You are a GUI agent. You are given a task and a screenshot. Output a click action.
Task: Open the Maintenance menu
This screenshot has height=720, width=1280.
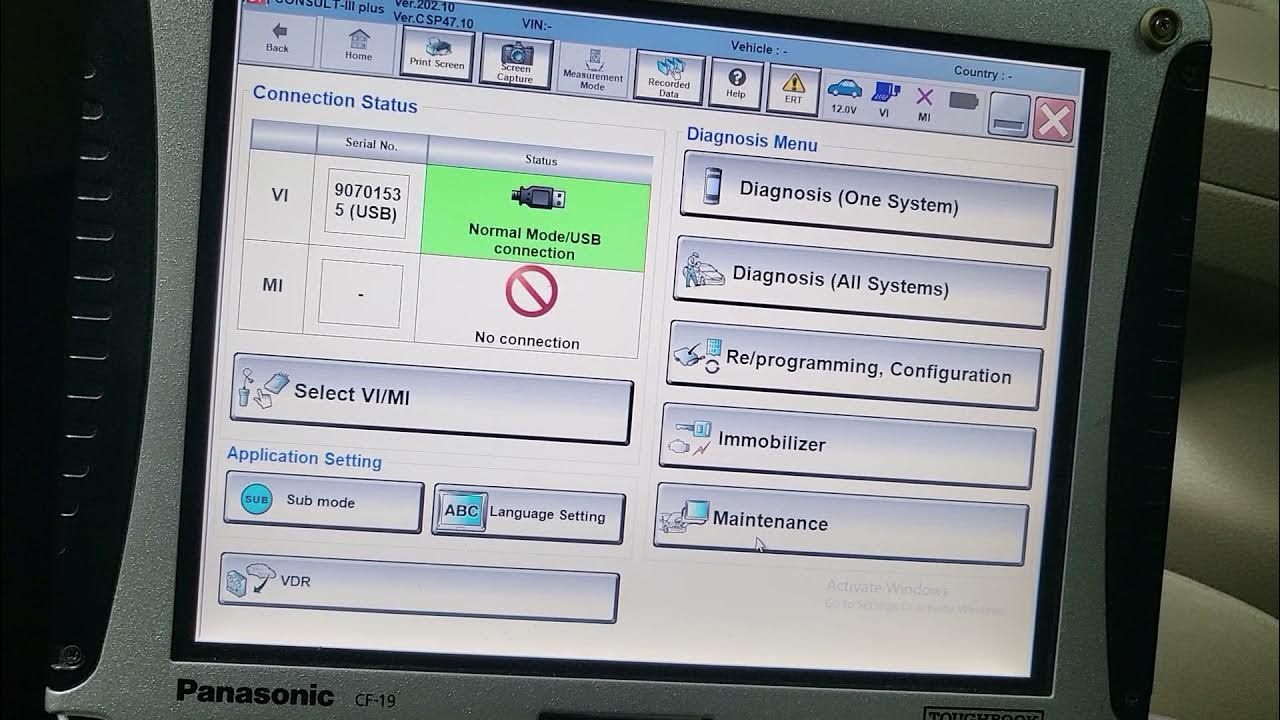841,524
